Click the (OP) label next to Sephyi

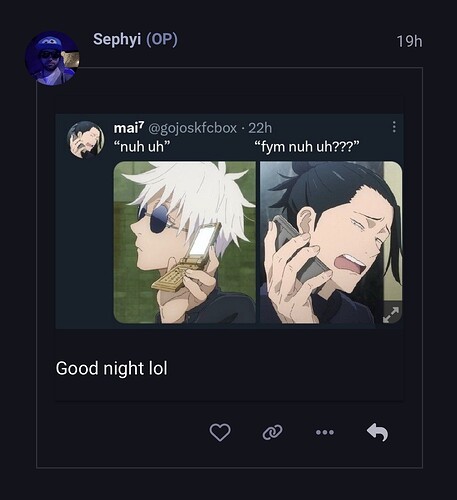click(162, 39)
